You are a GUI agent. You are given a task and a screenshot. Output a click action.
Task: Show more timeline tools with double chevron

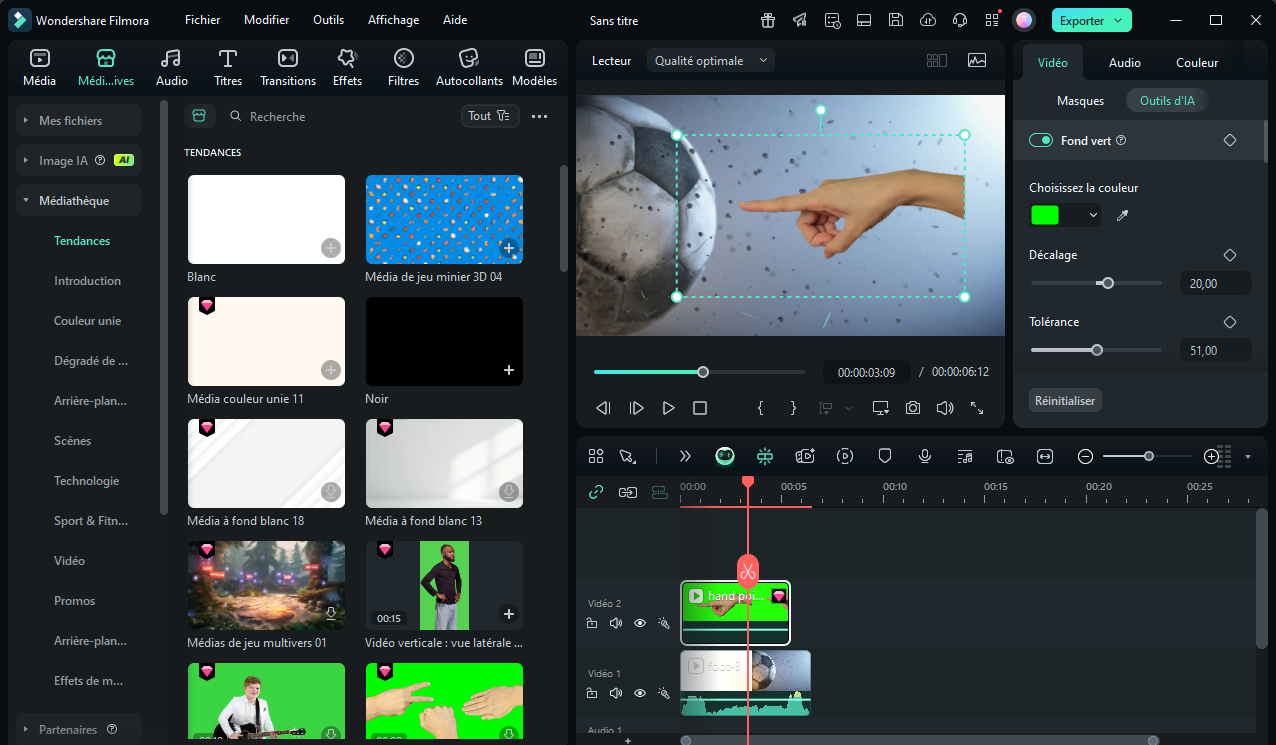685,456
